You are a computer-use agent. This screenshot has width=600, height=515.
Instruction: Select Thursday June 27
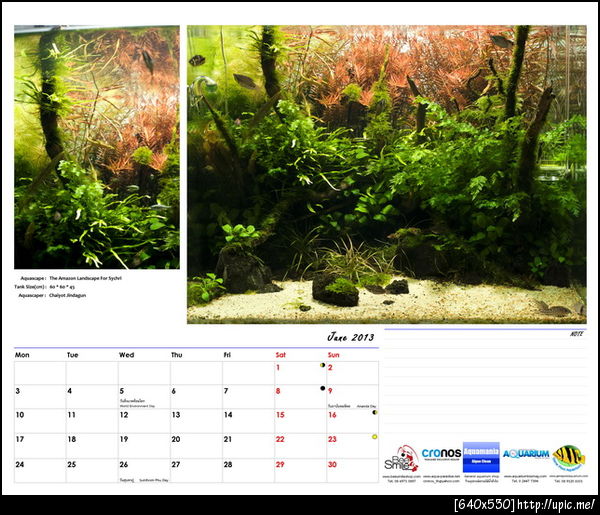(x=196, y=471)
